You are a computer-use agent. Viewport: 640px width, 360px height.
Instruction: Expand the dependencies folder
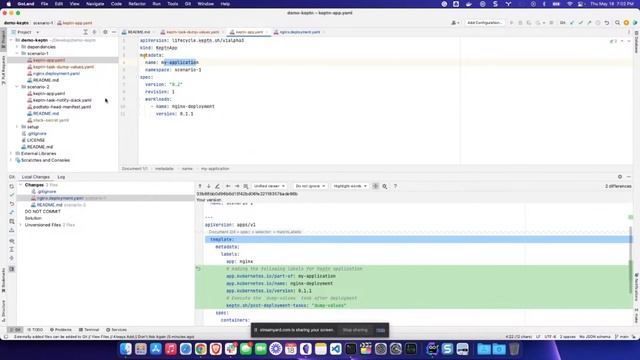17,47
